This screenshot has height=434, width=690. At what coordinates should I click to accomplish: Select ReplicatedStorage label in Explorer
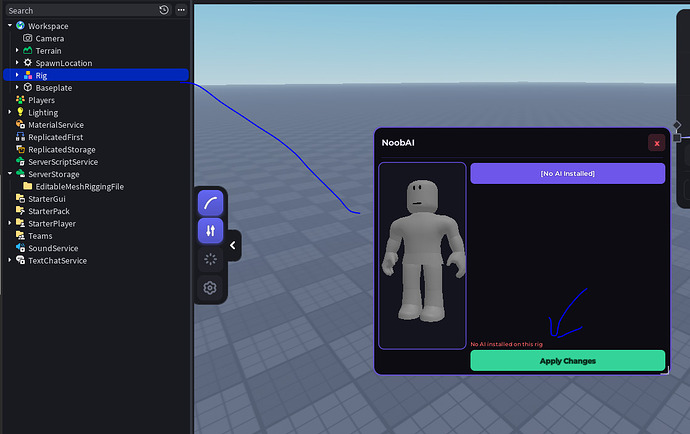pos(62,149)
